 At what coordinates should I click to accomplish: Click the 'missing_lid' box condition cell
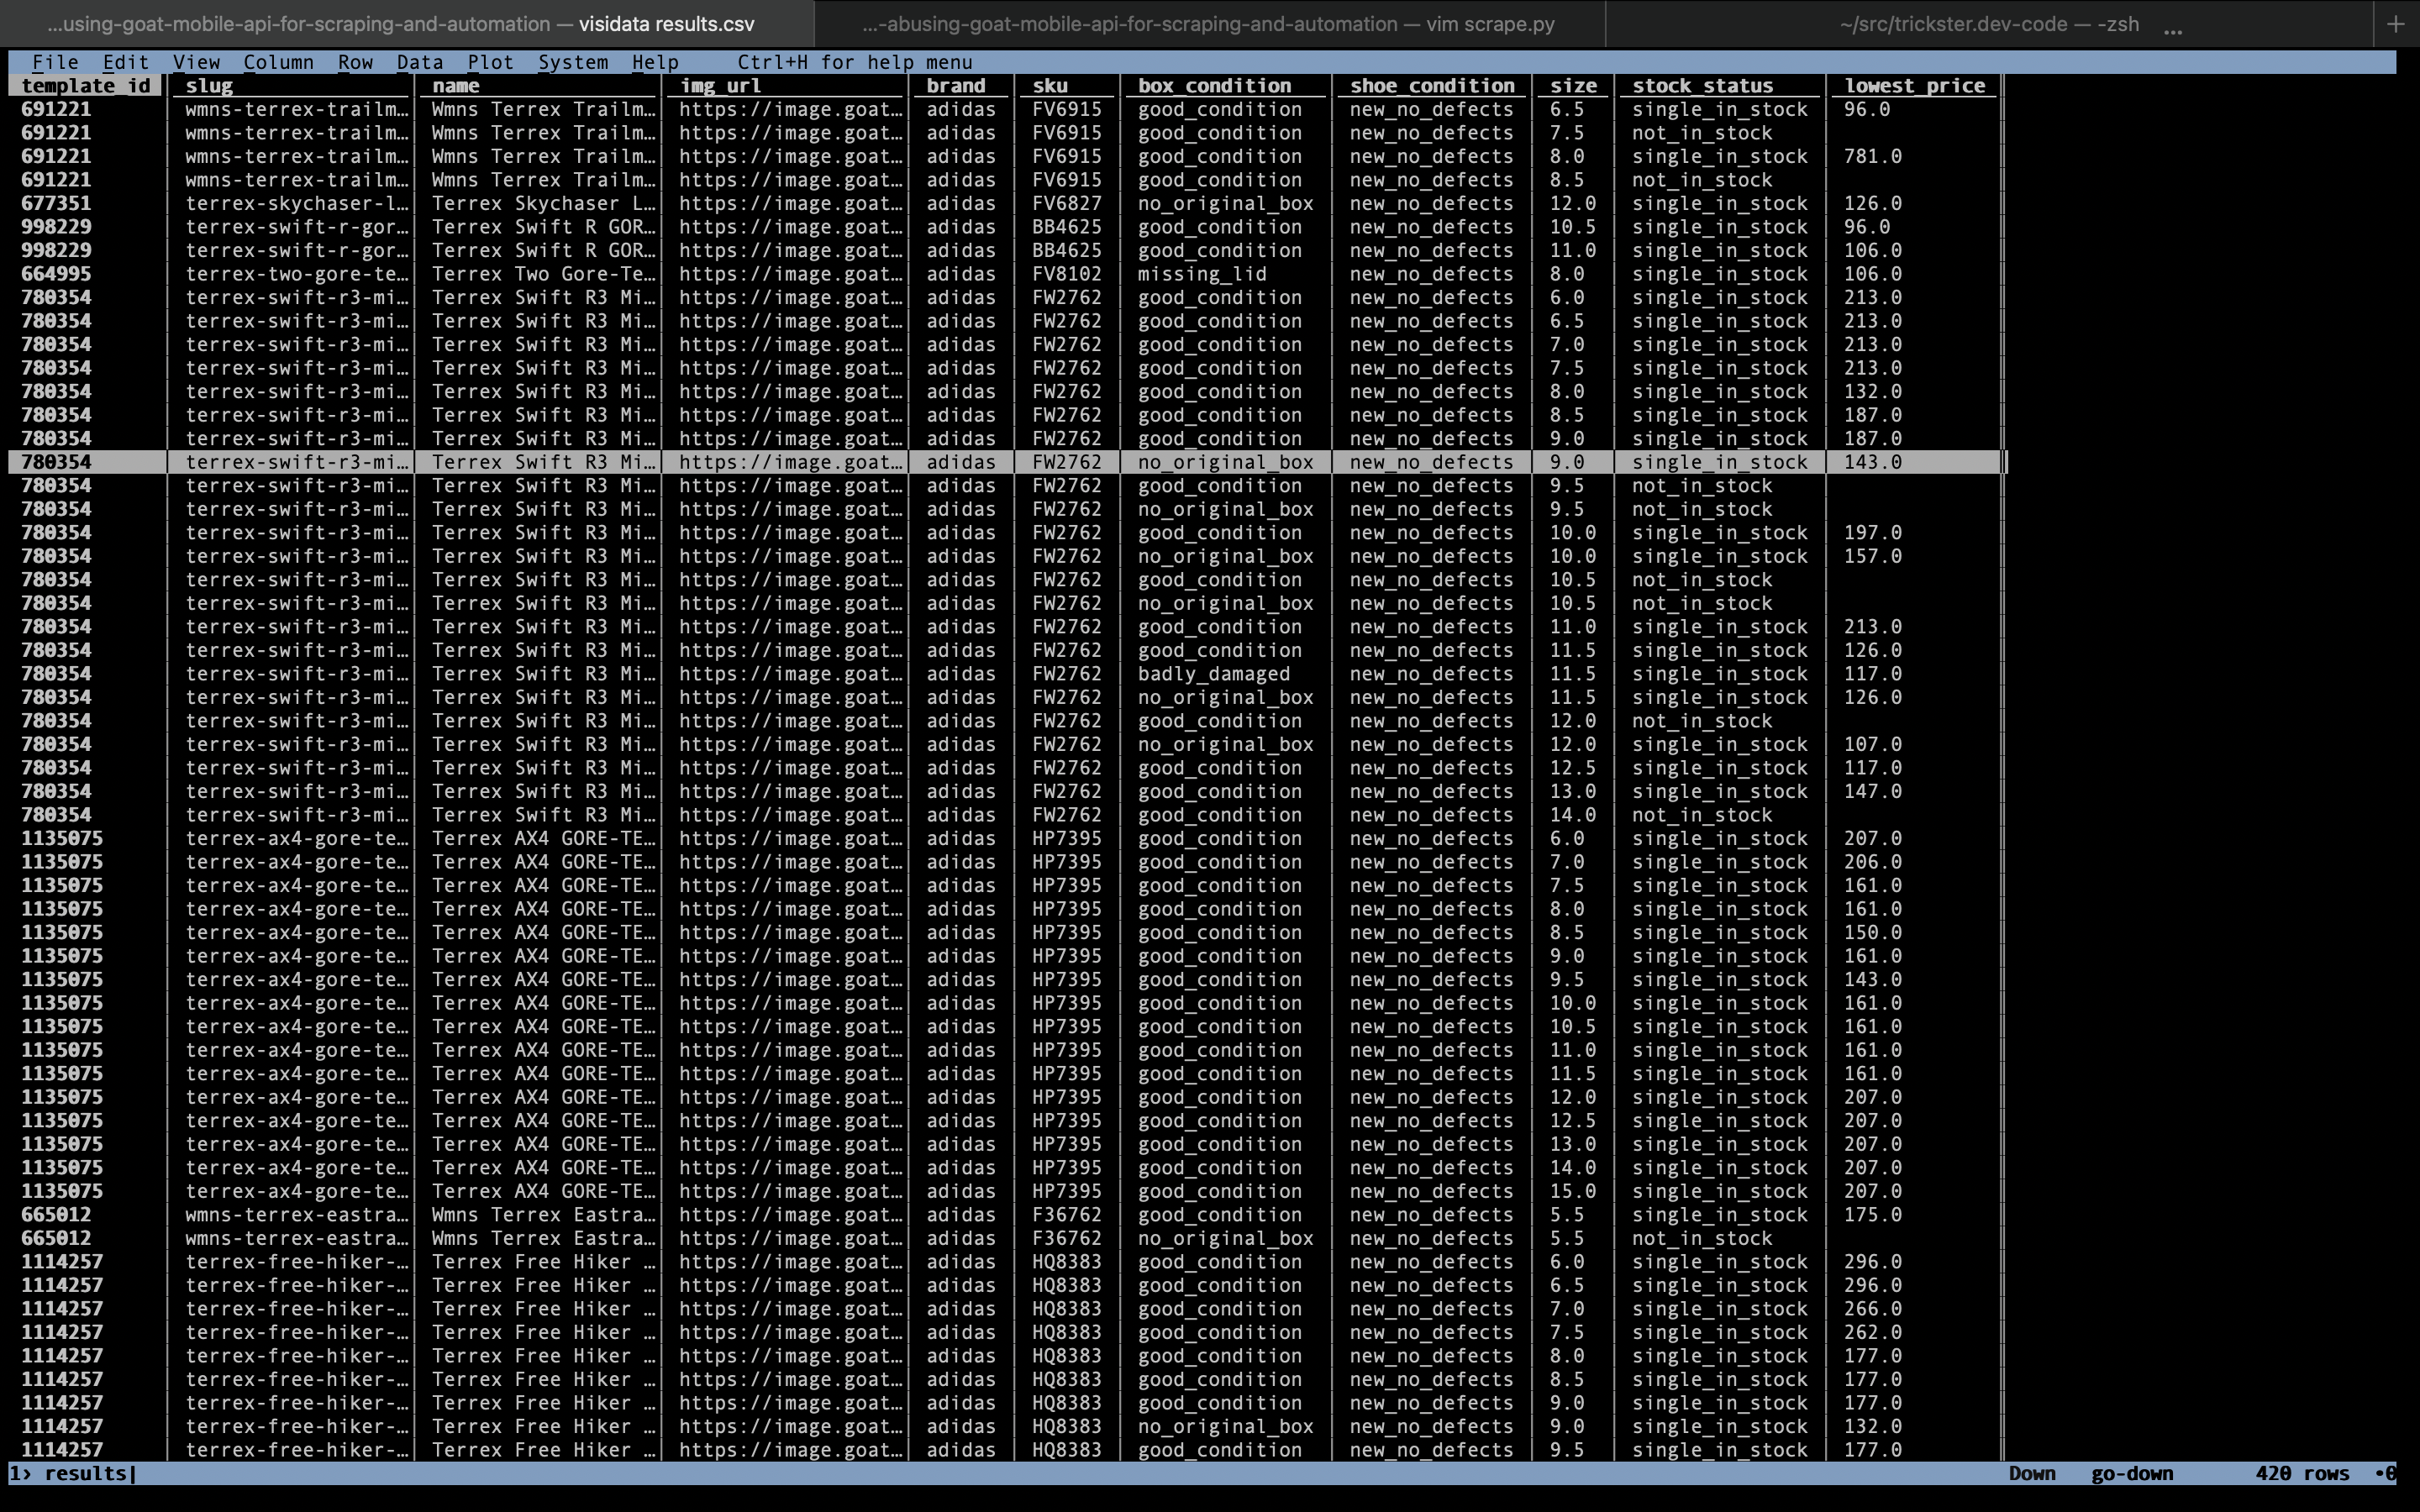point(1202,274)
